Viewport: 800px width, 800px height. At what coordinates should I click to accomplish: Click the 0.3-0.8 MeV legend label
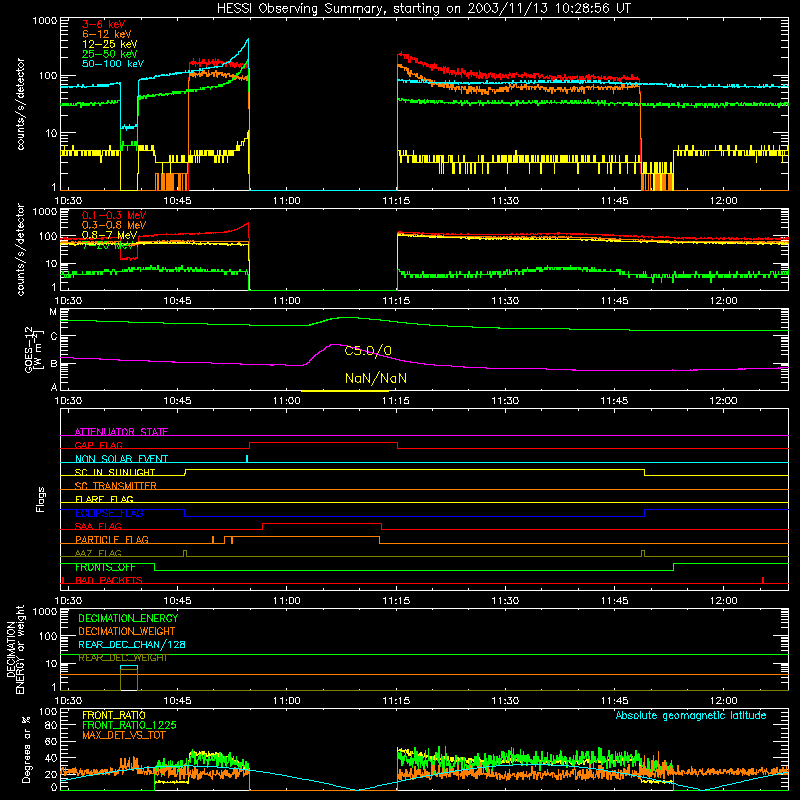click(114, 225)
